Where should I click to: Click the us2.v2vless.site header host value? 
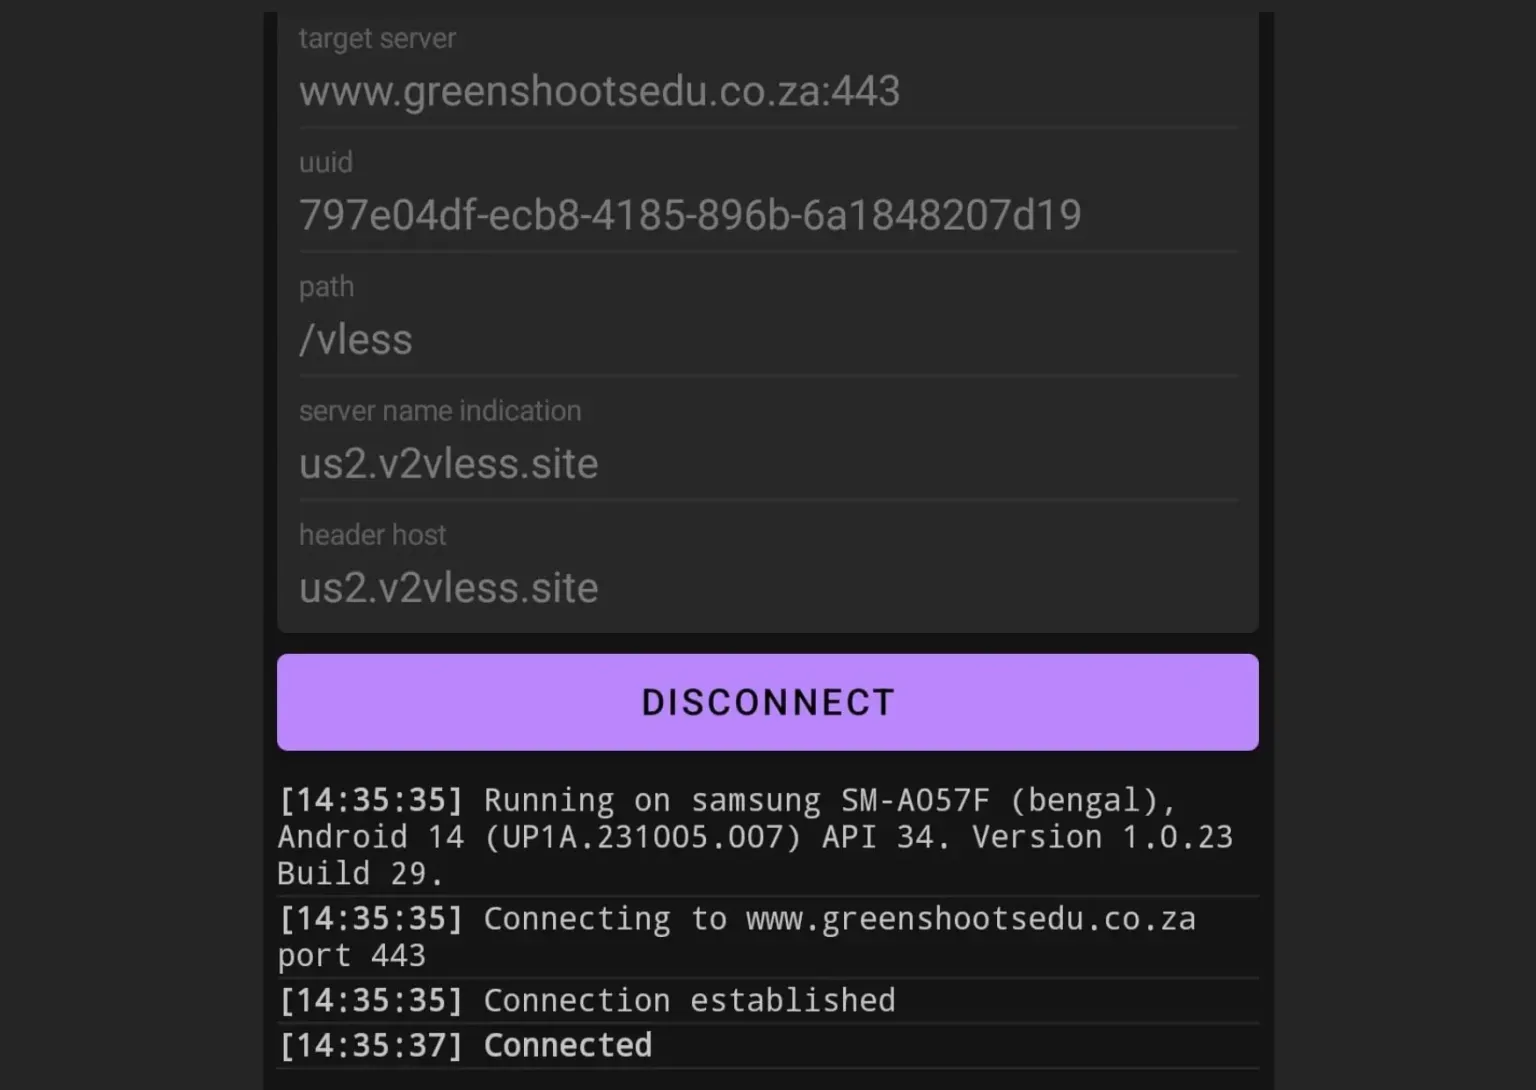[x=448, y=588]
